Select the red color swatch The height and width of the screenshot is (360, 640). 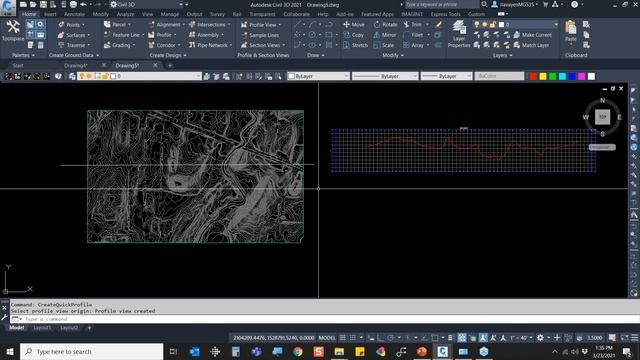coord(533,76)
